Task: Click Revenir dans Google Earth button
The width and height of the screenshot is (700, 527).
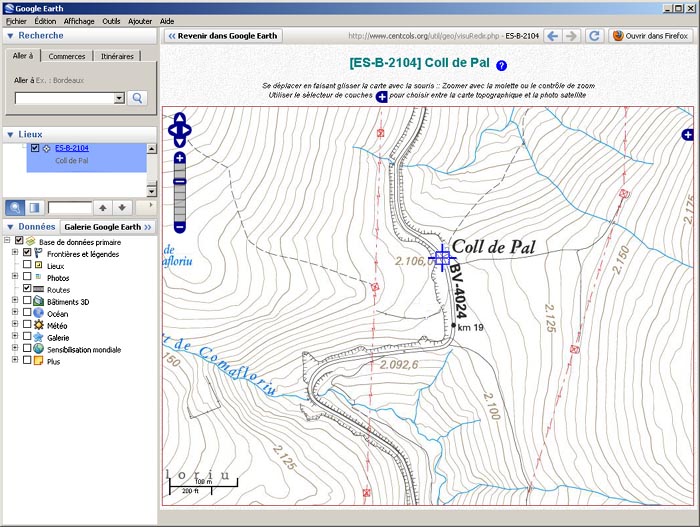Action: 223,36
